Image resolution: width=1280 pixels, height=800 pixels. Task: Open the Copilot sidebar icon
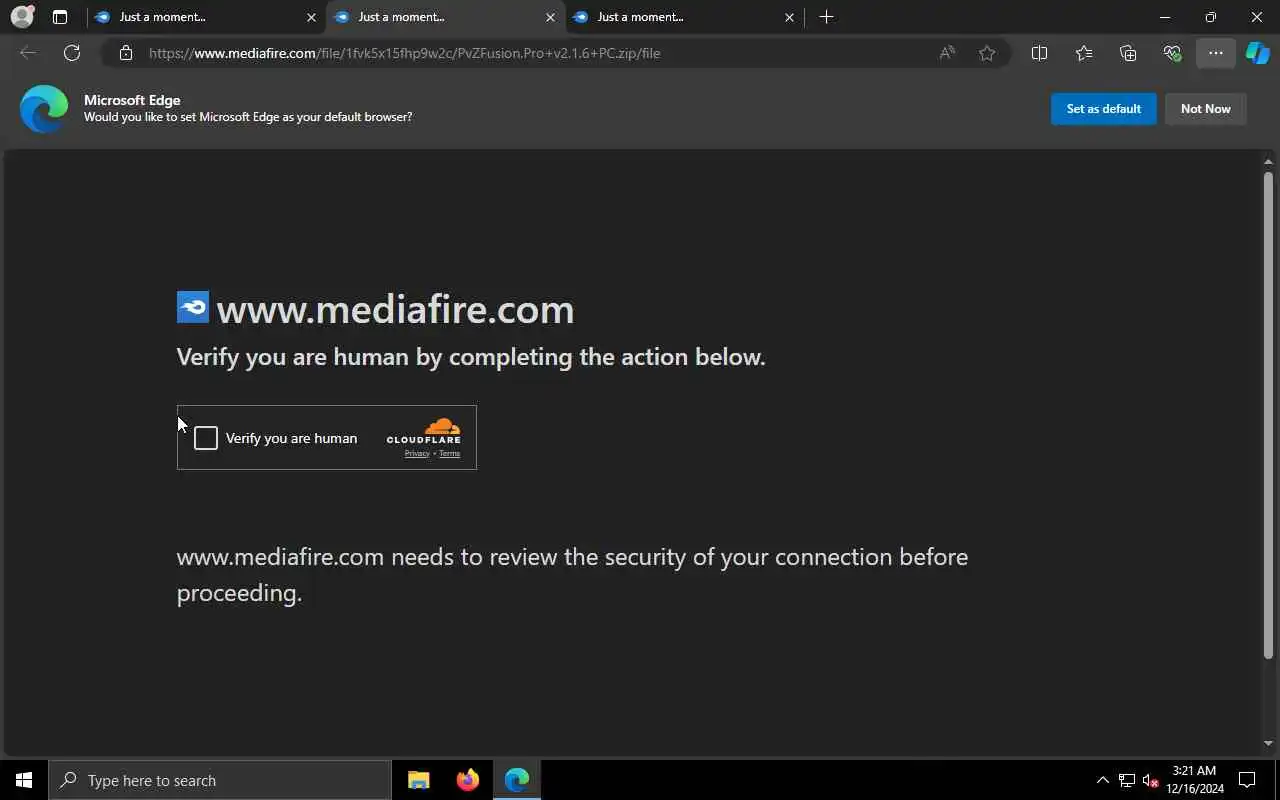click(x=1257, y=53)
